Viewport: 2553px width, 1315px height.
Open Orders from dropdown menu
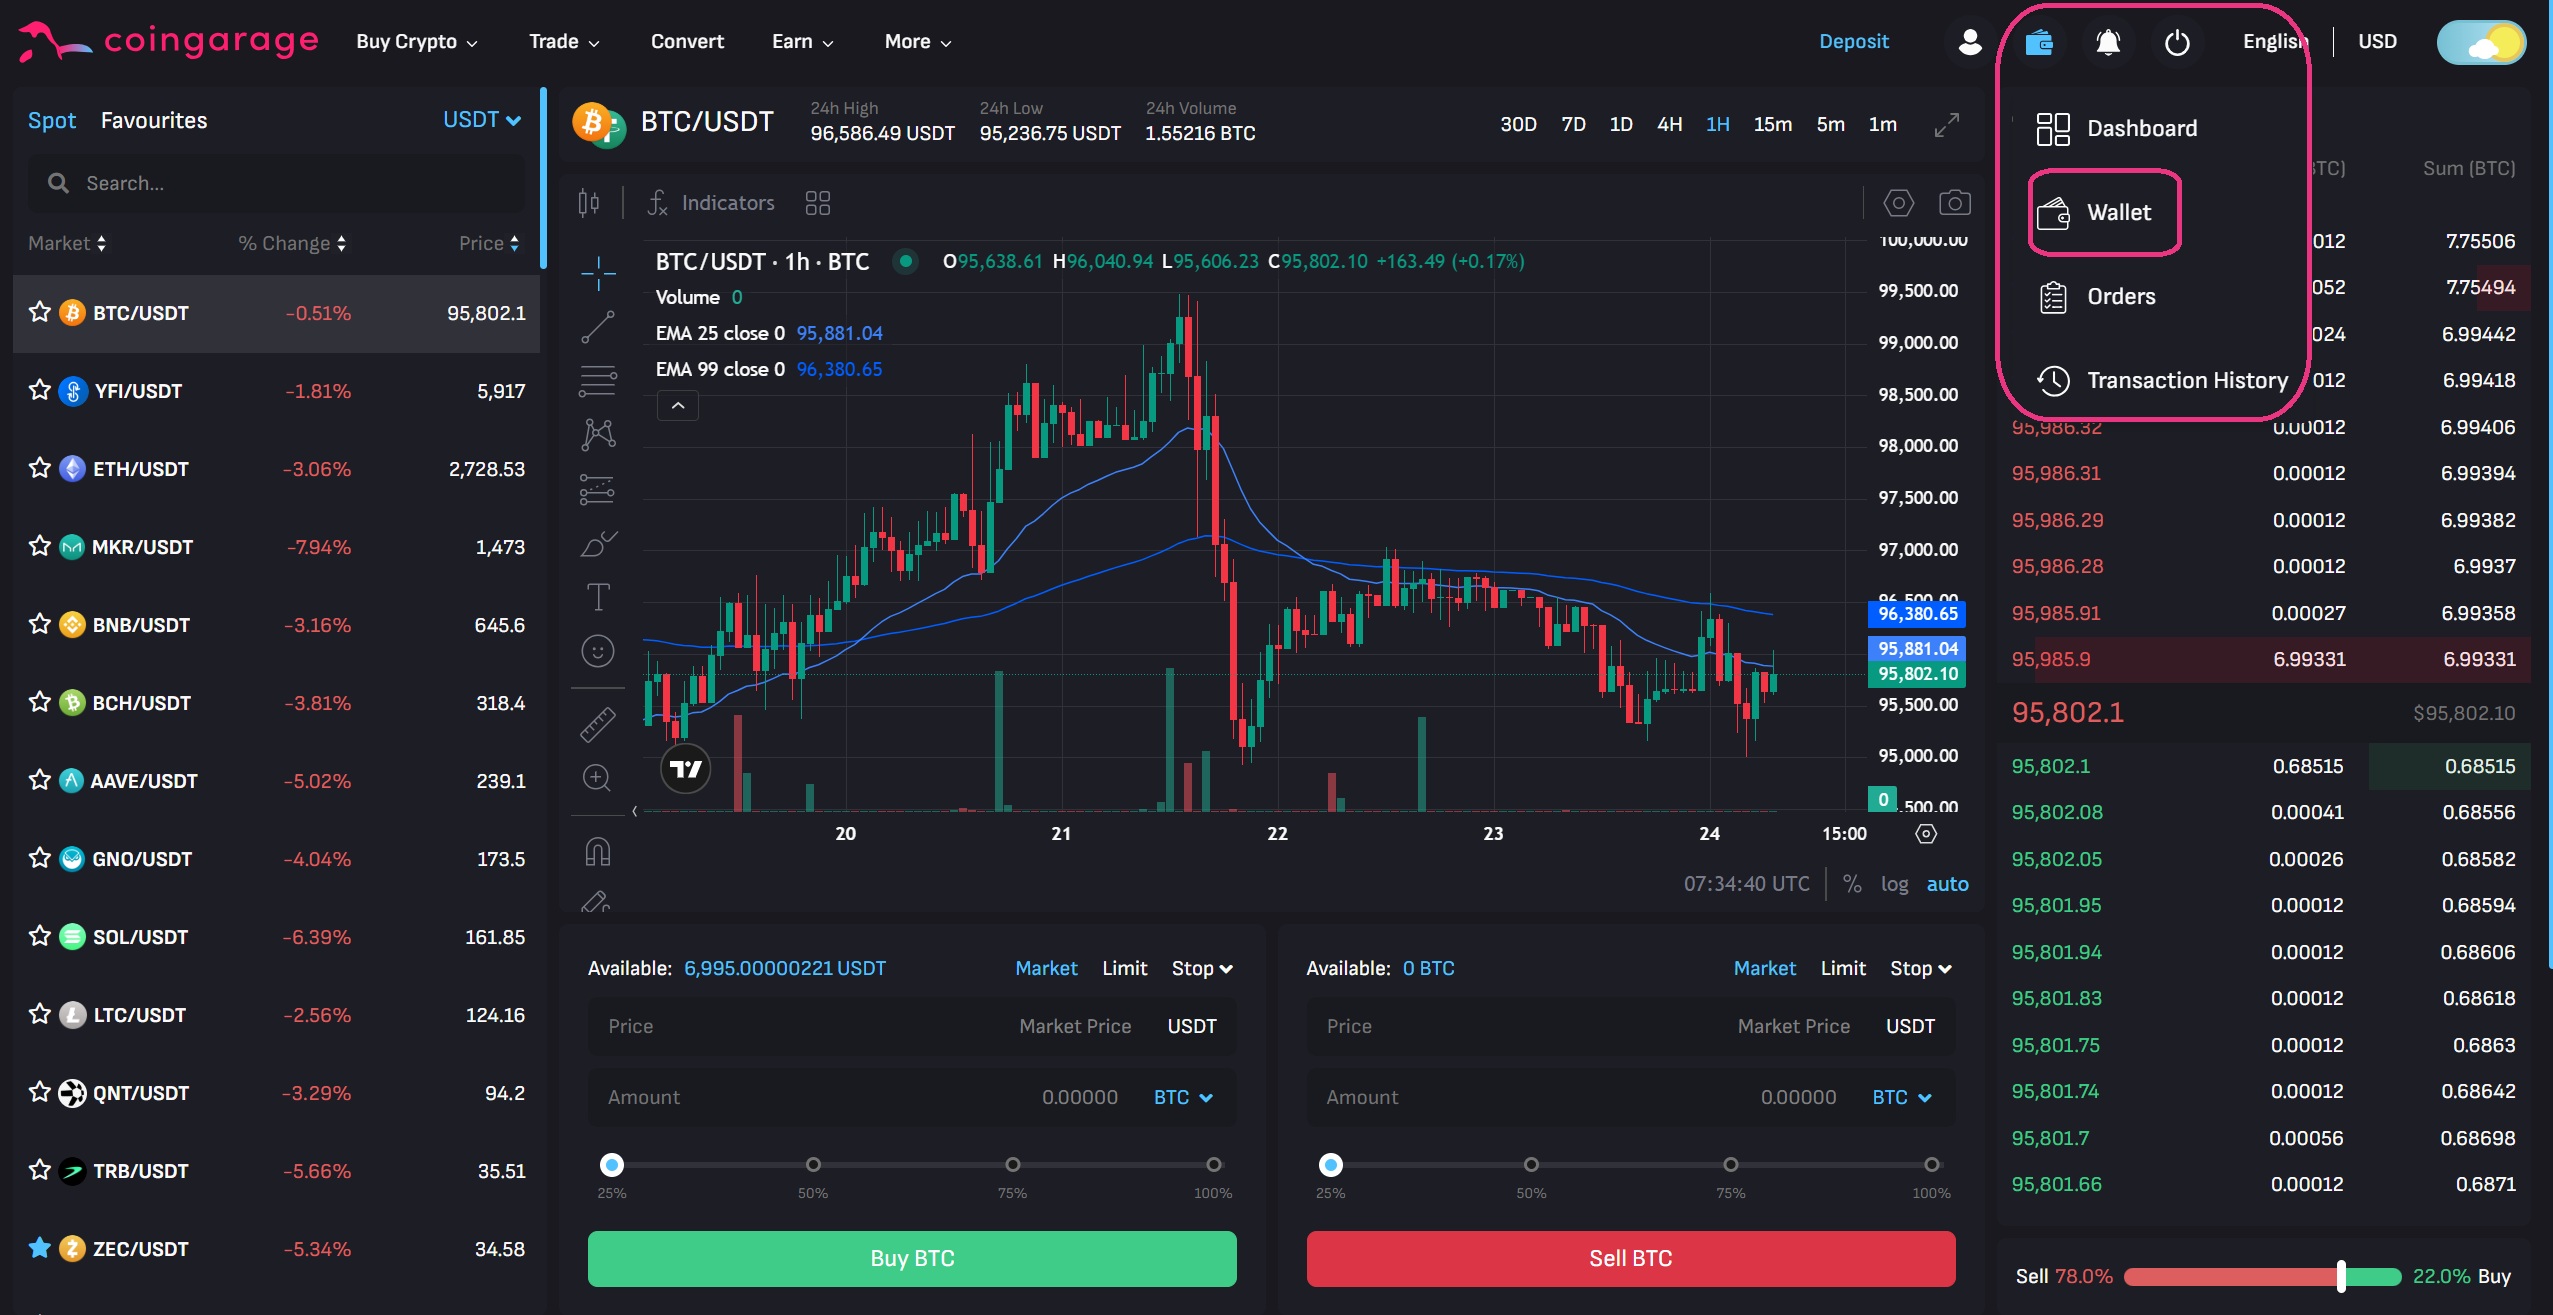2097,296
